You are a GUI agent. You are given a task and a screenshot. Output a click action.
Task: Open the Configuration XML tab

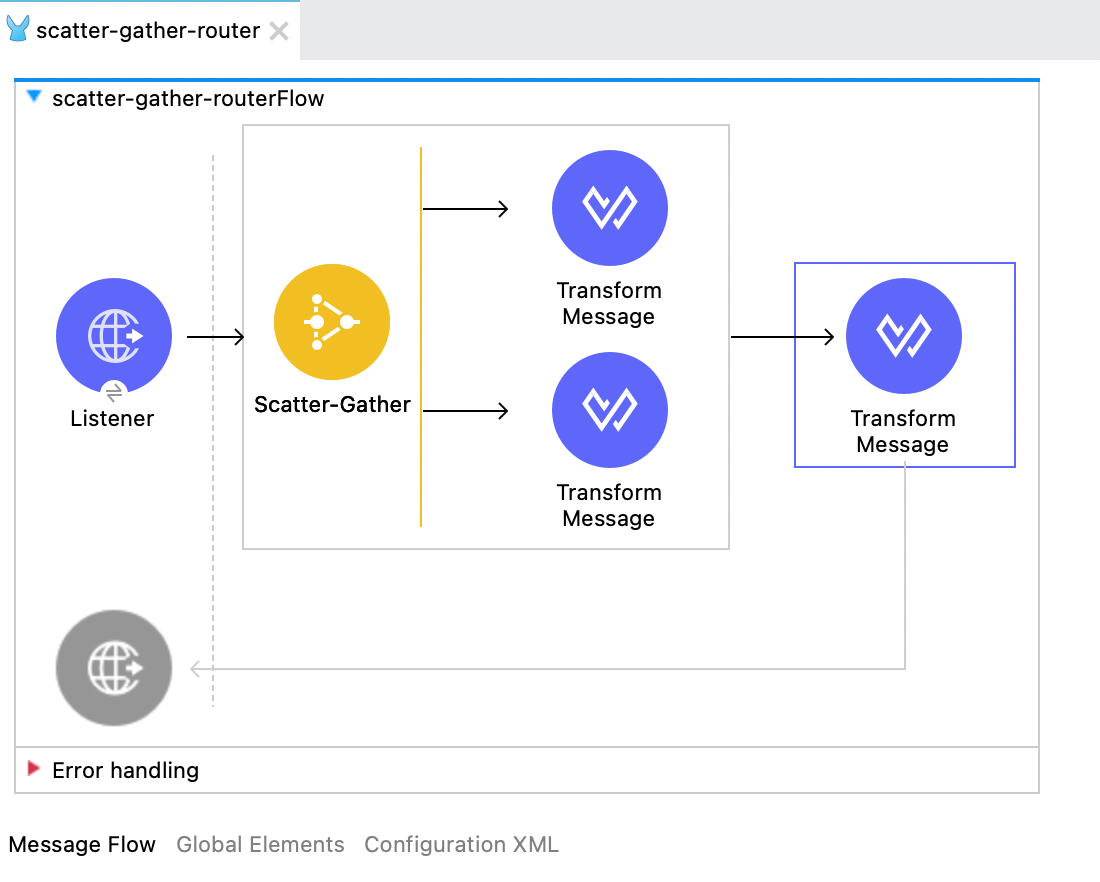pyautogui.click(x=461, y=845)
